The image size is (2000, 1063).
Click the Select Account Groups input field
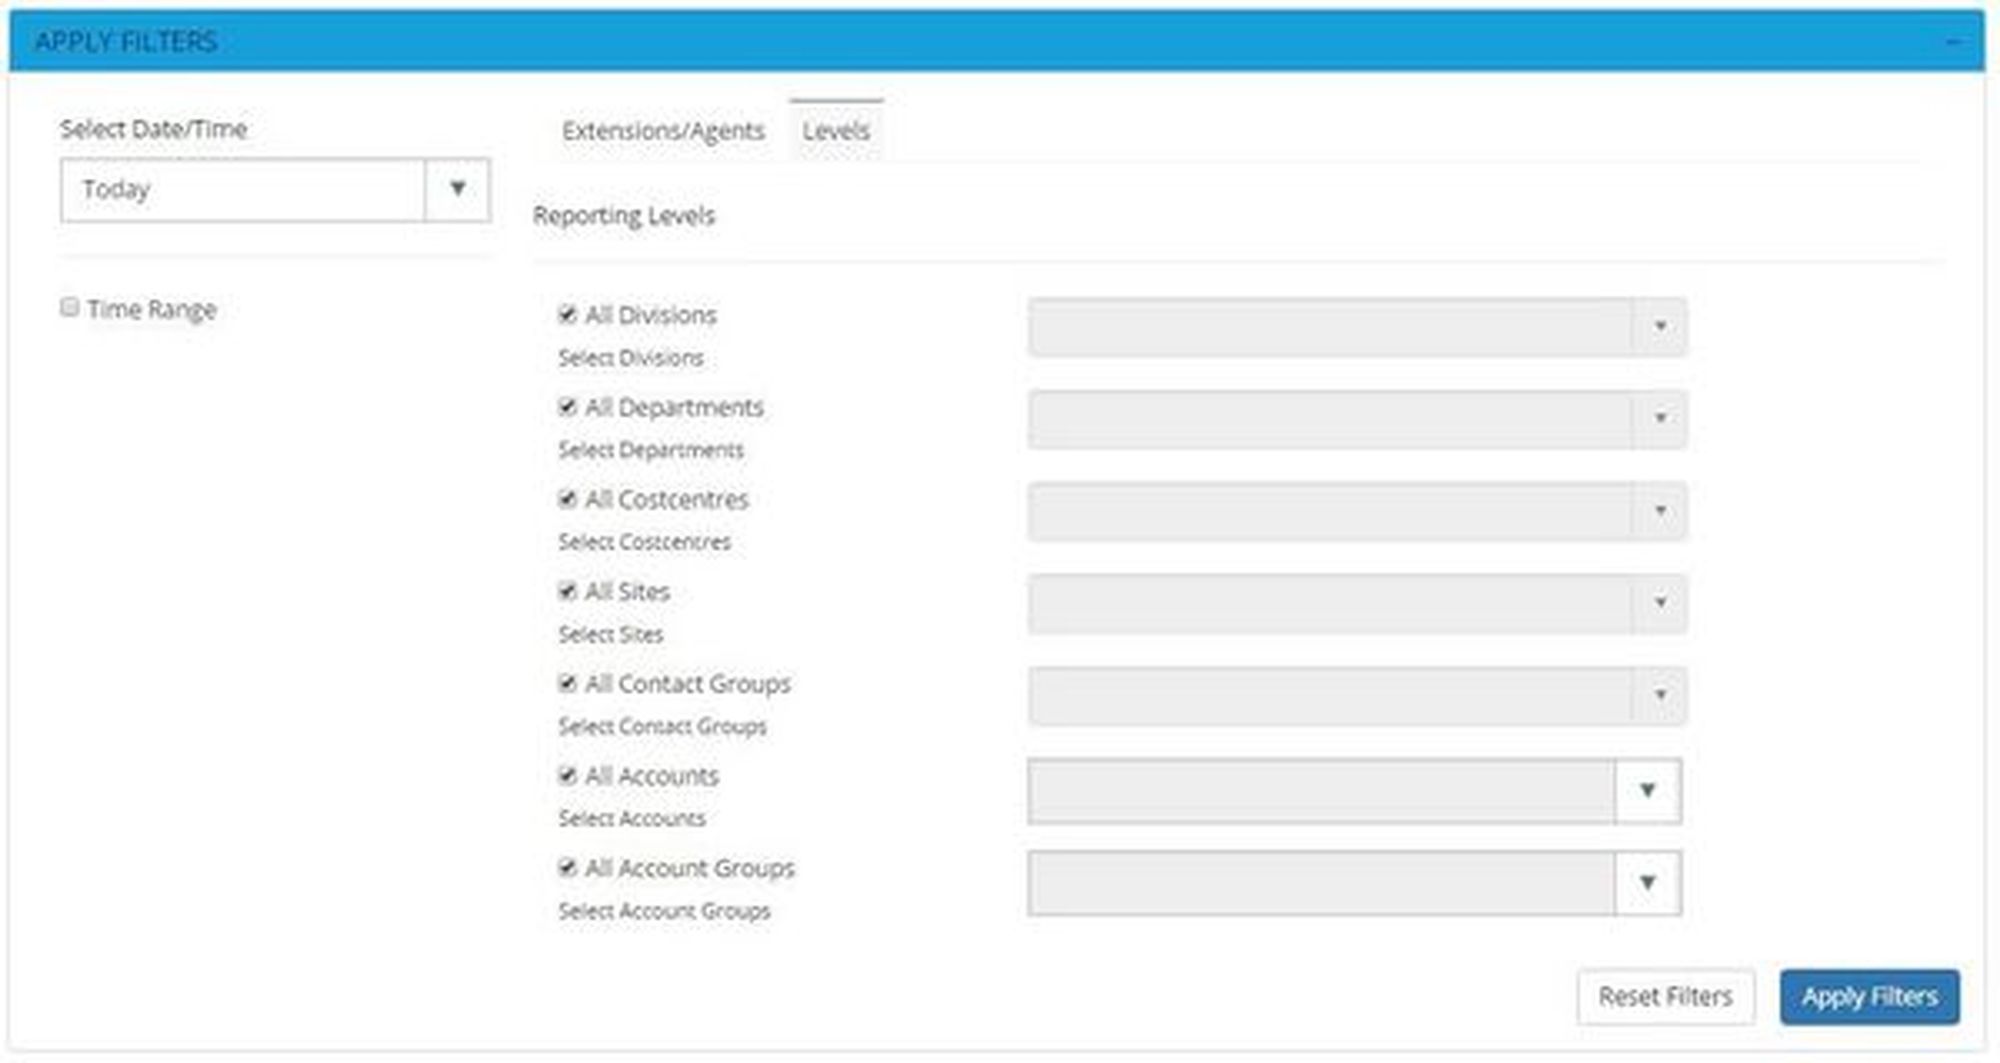(x=1320, y=883)
